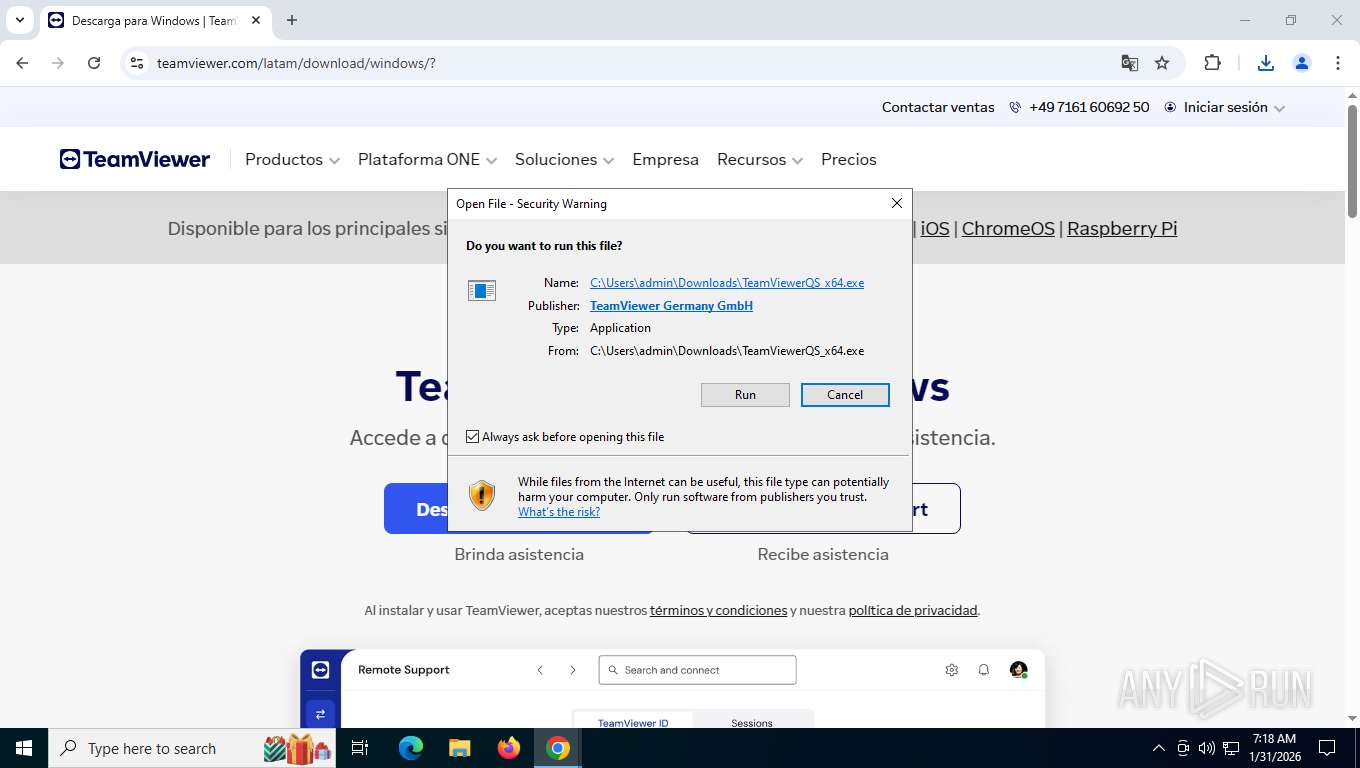1360x768 pixels.
Task: Expand the Productos menu
Action: click(x=292, y=159)
